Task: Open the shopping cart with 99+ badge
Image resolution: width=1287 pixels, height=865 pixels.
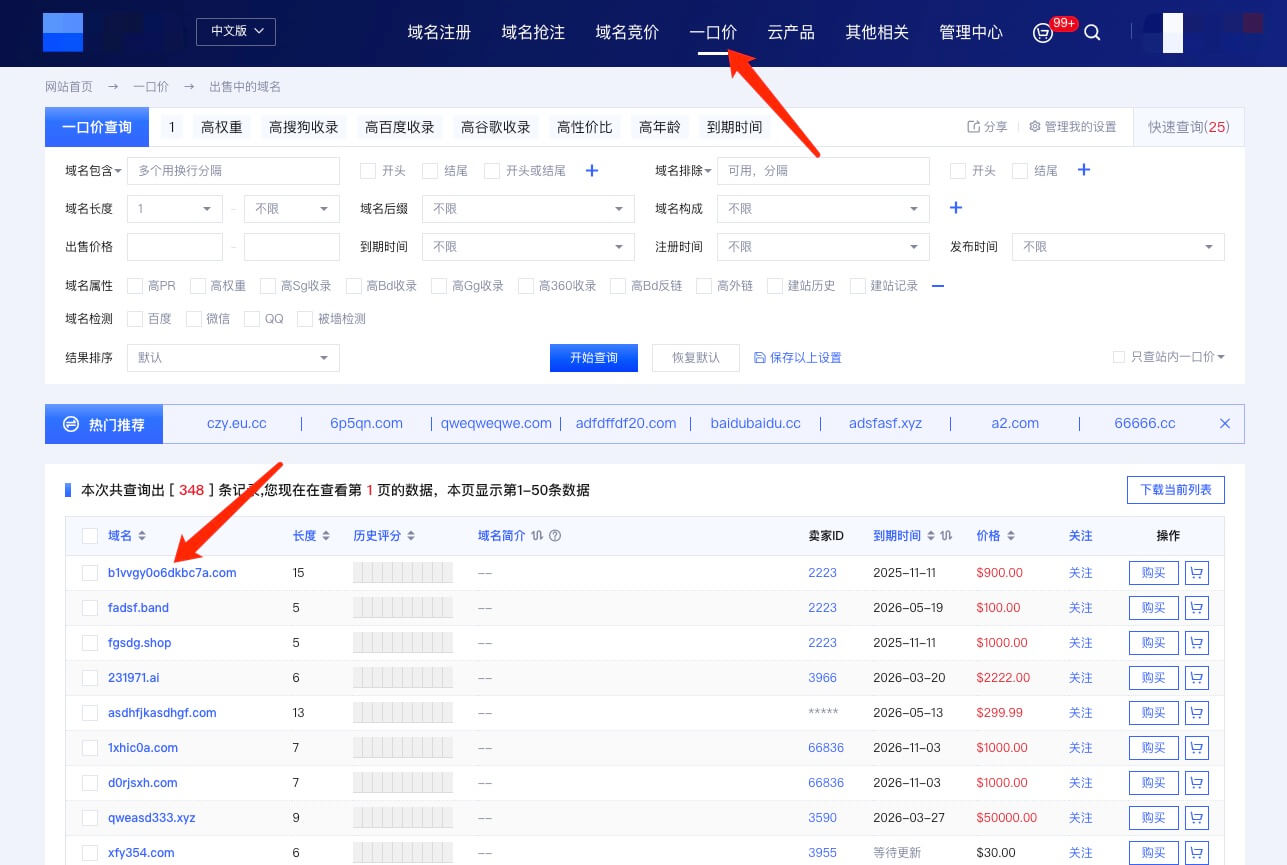Action: click(x=1043, y=33)
